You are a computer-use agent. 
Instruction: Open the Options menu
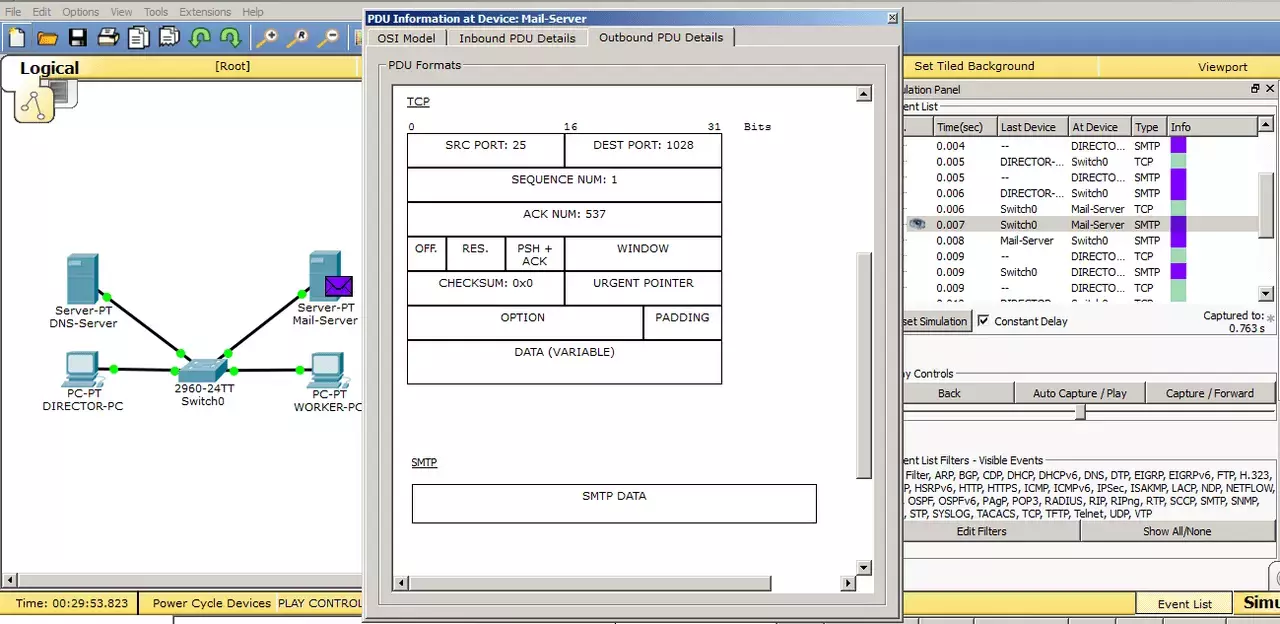click(x=80, y=12)
